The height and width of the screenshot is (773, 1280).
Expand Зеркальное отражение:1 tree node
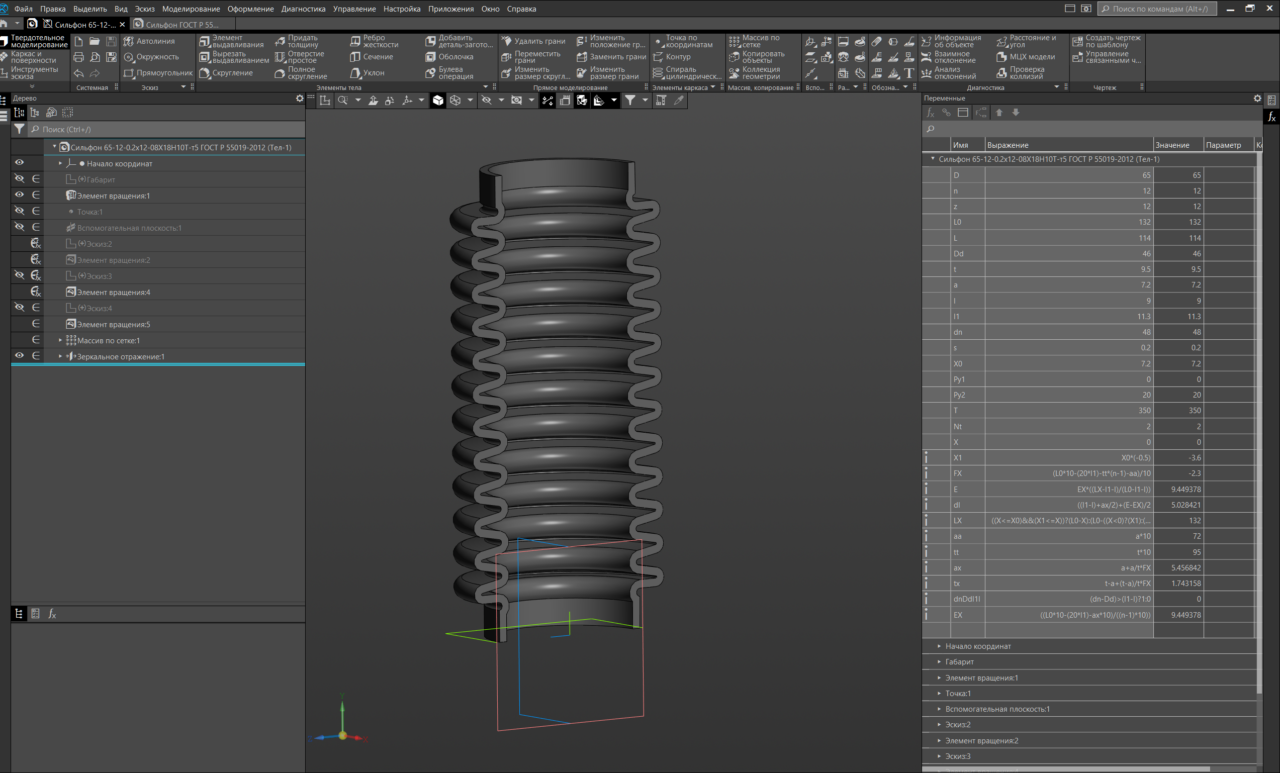coord(60,356)
